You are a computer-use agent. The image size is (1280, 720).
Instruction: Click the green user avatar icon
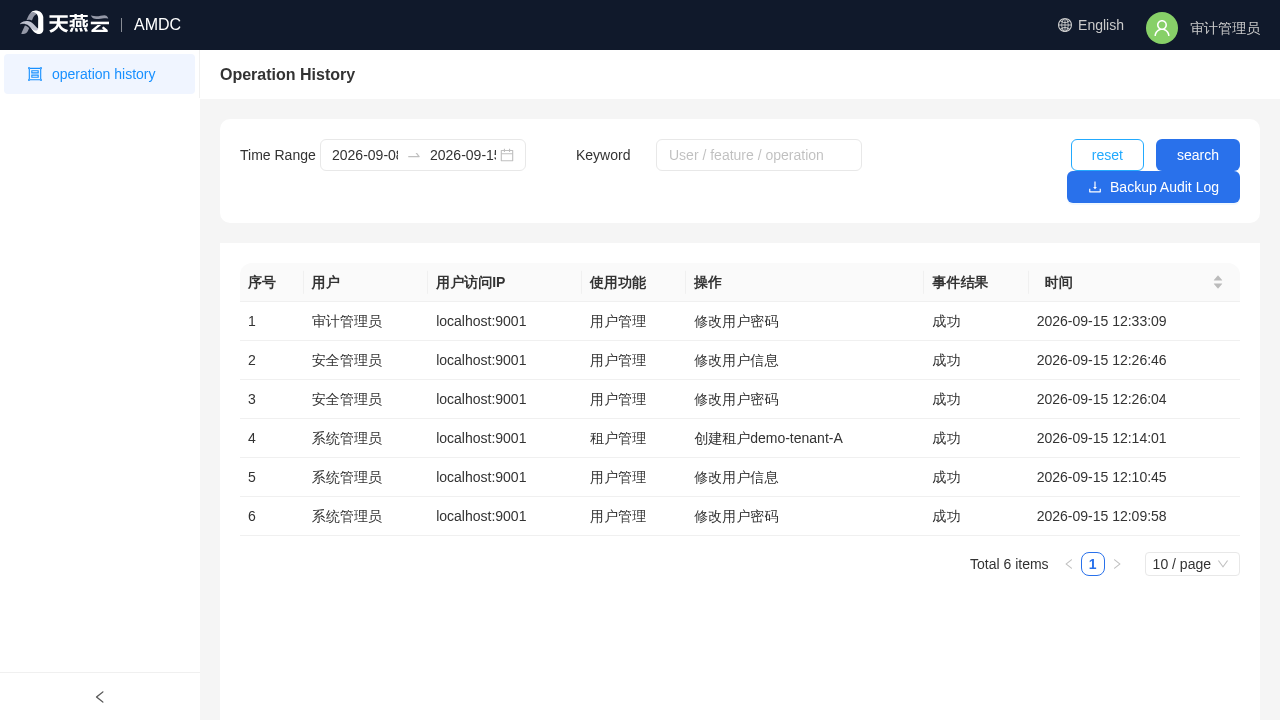[x=1162, y=28]
